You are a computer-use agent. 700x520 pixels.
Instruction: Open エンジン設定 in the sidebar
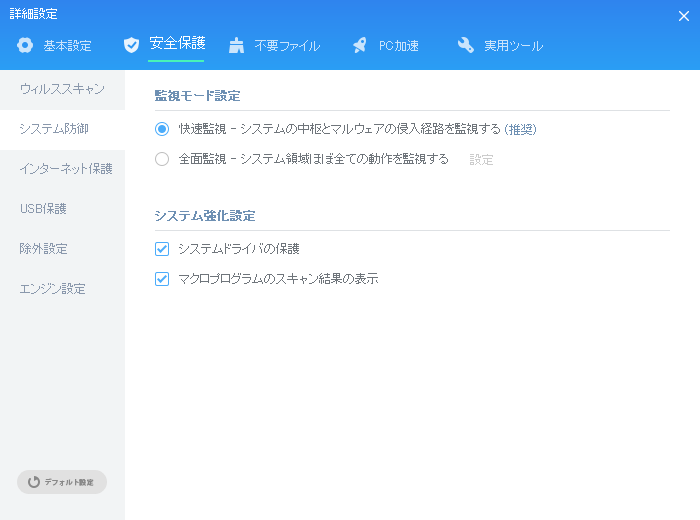point(62,289)
